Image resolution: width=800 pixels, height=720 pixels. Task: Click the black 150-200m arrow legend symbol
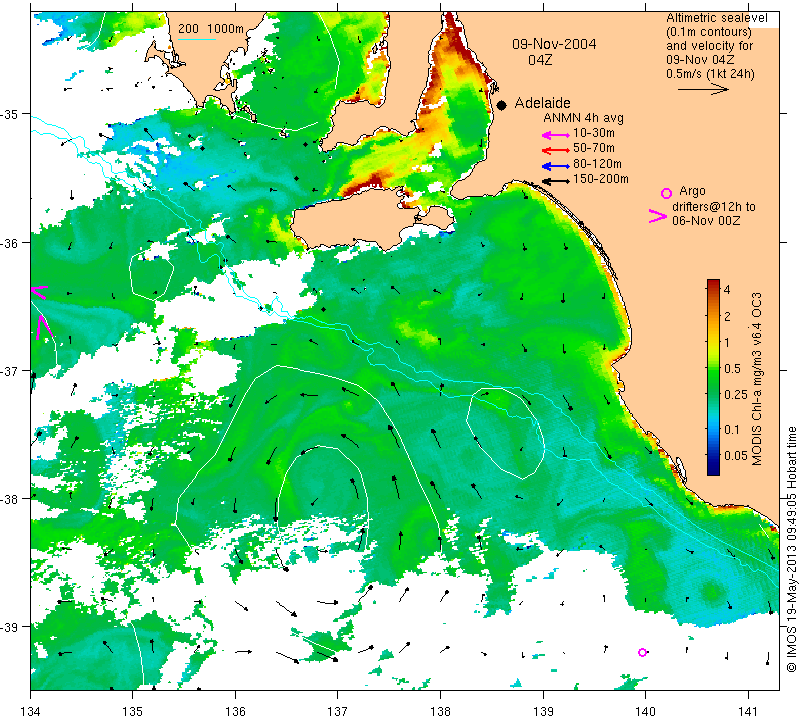[x=556, y=181]
